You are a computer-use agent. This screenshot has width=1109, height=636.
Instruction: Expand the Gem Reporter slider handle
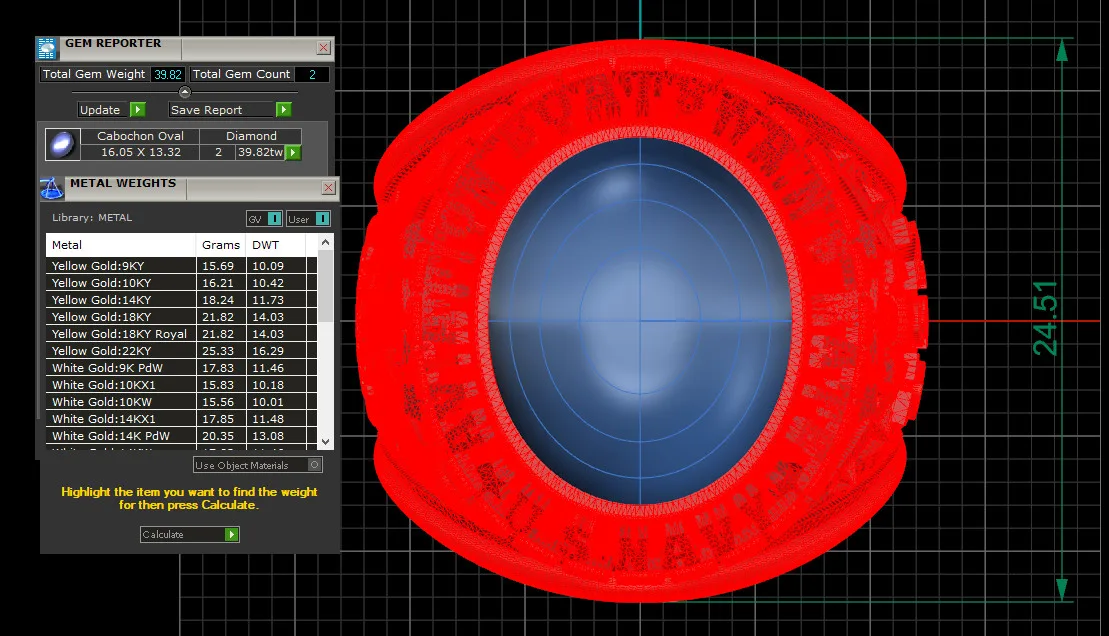pyautogui.click(x=185, y=92)
